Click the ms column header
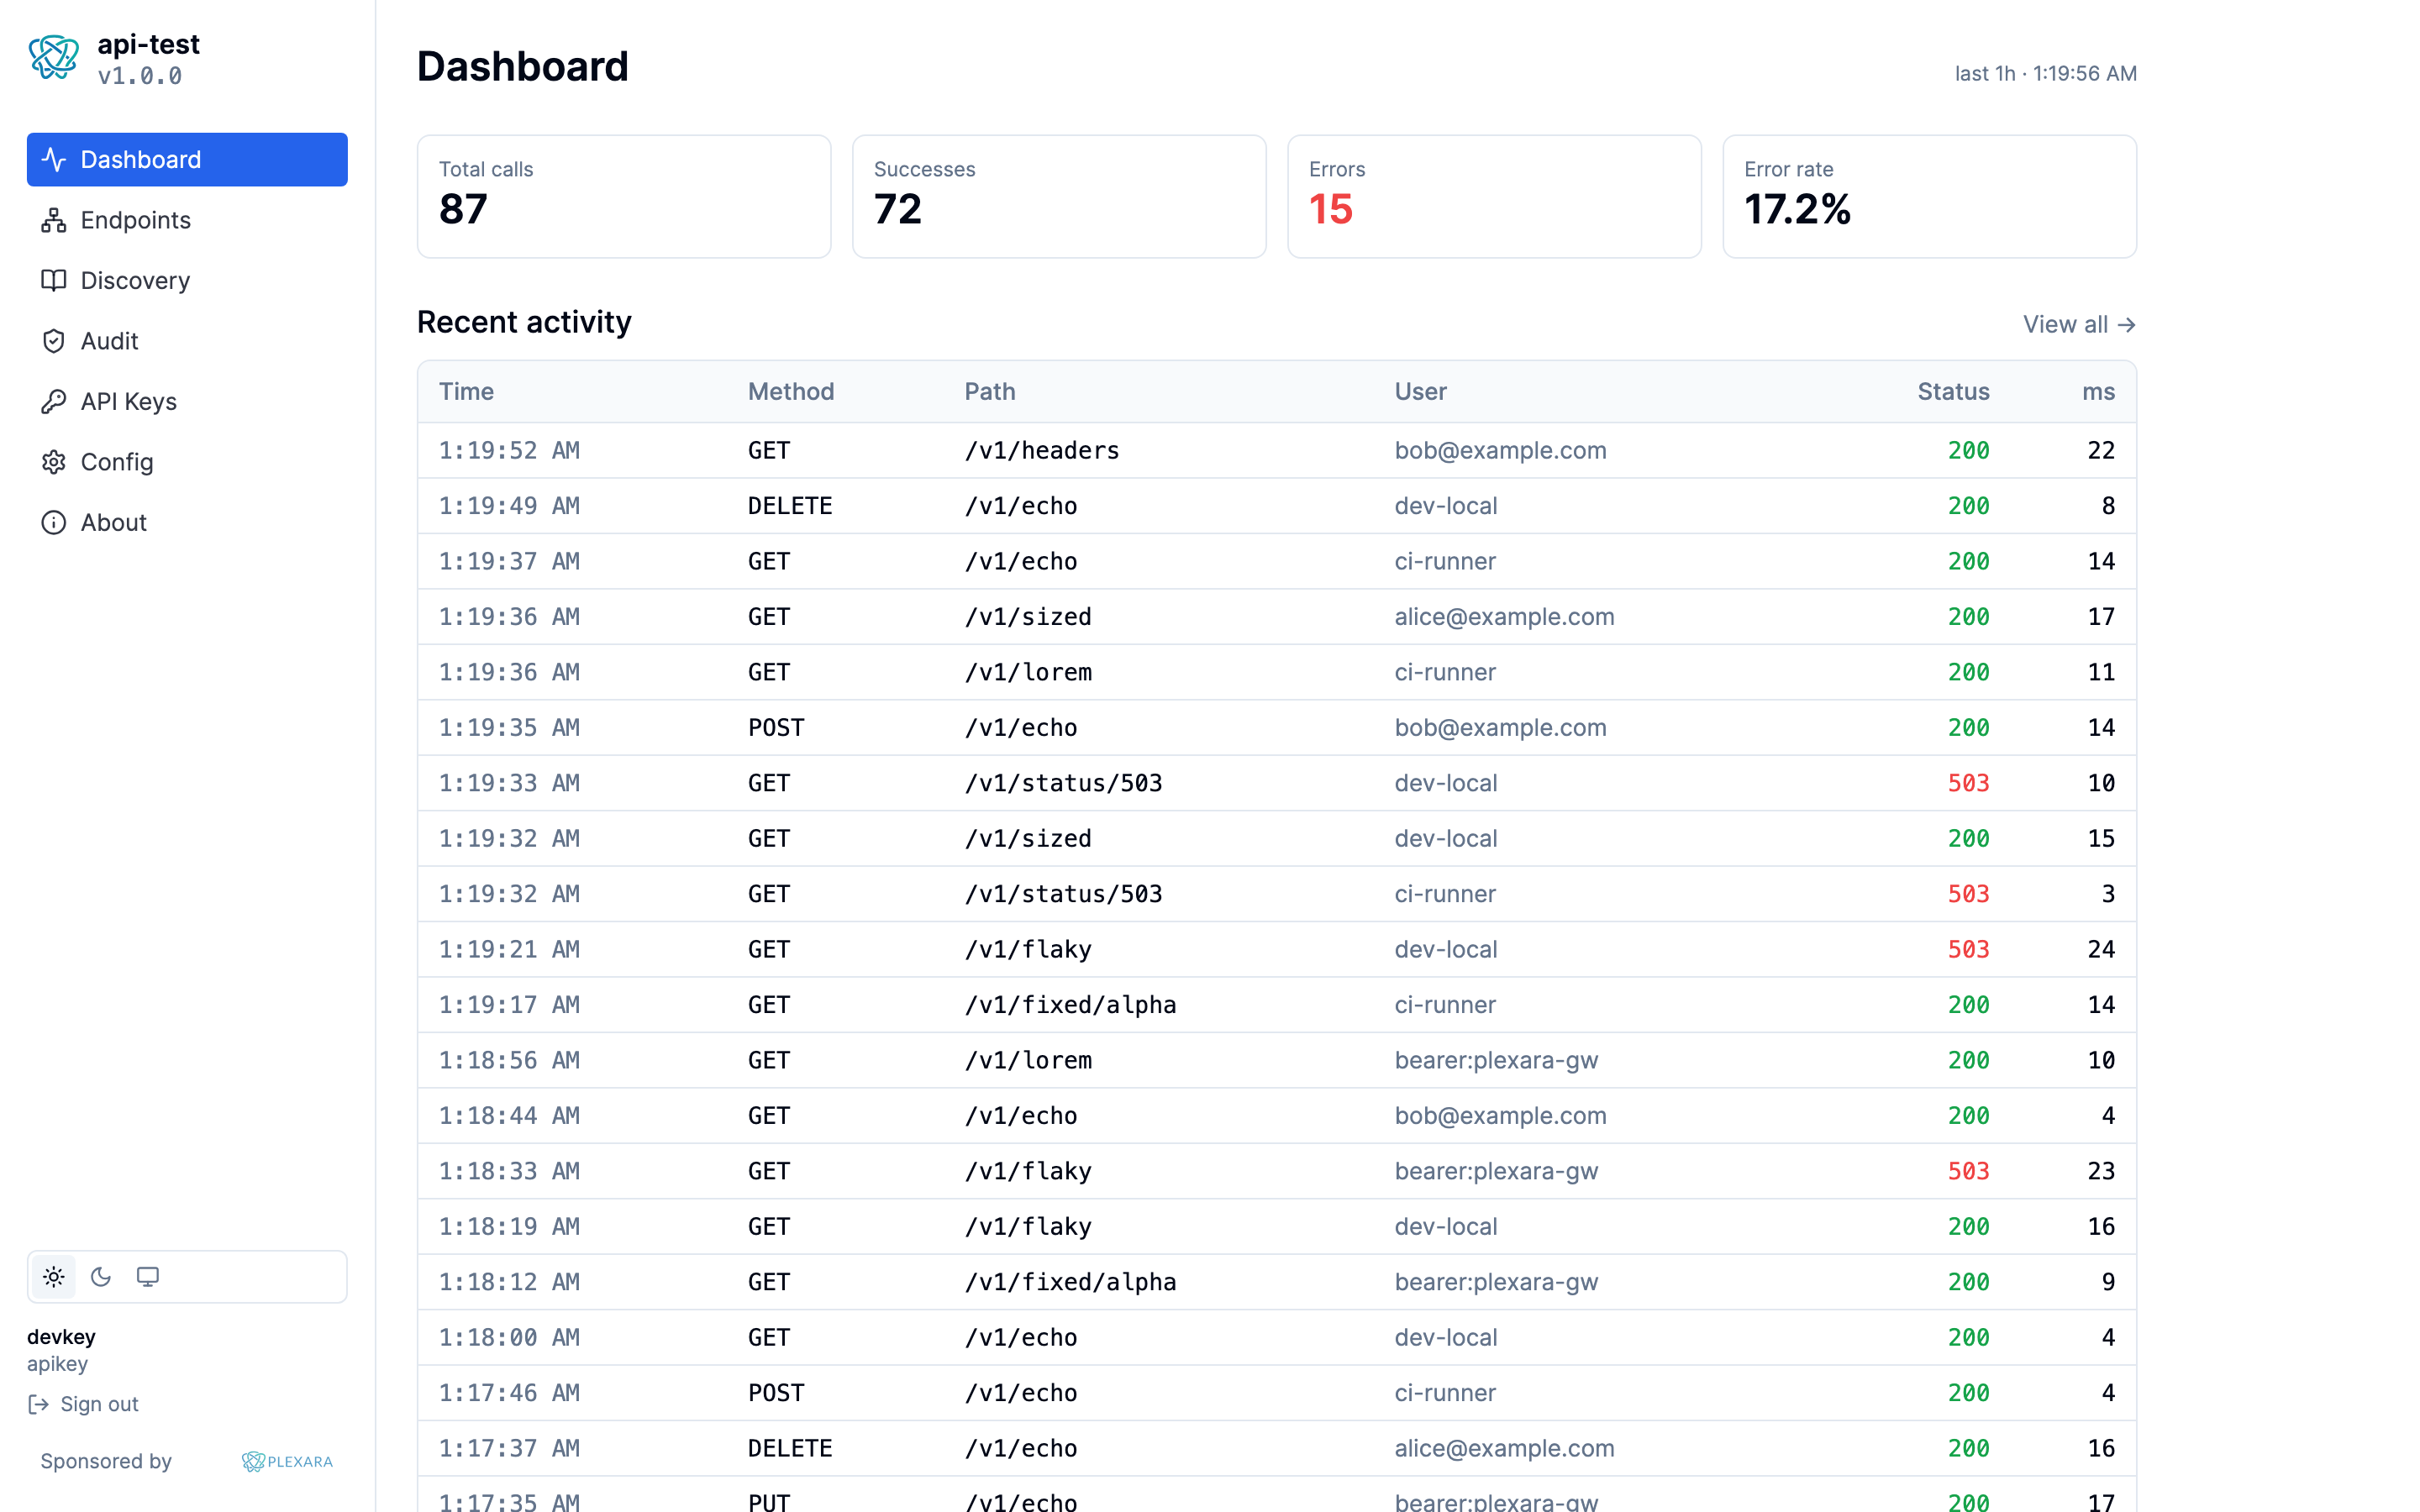 [2098, 391]
